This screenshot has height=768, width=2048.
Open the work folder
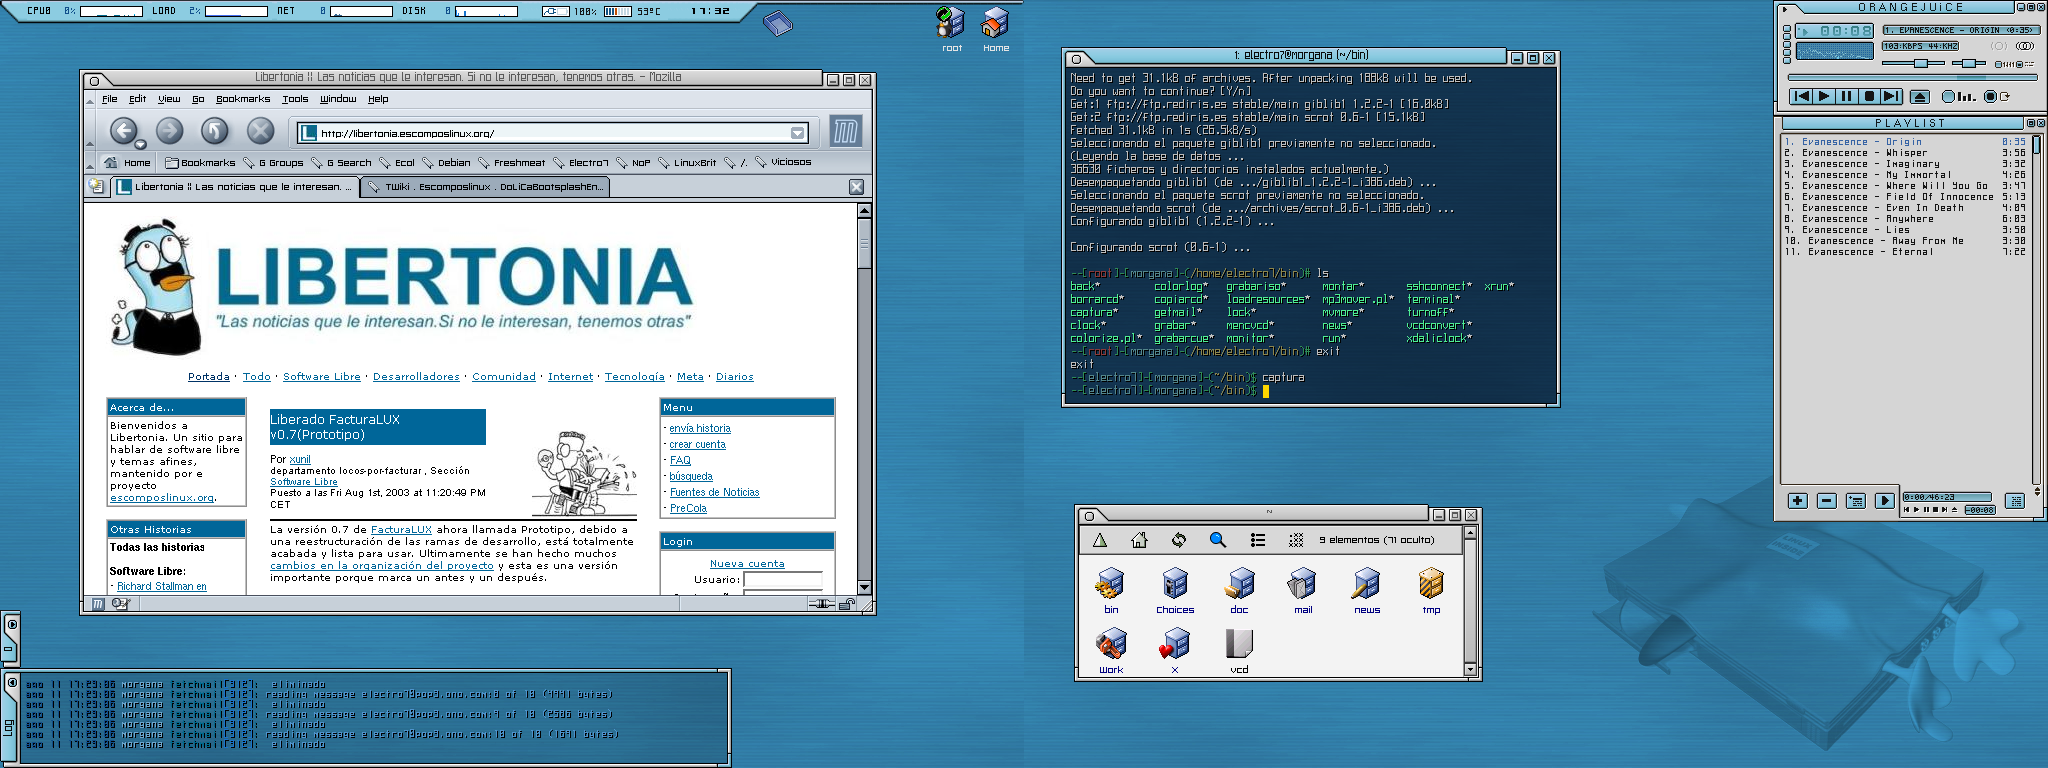point(1111,651)
